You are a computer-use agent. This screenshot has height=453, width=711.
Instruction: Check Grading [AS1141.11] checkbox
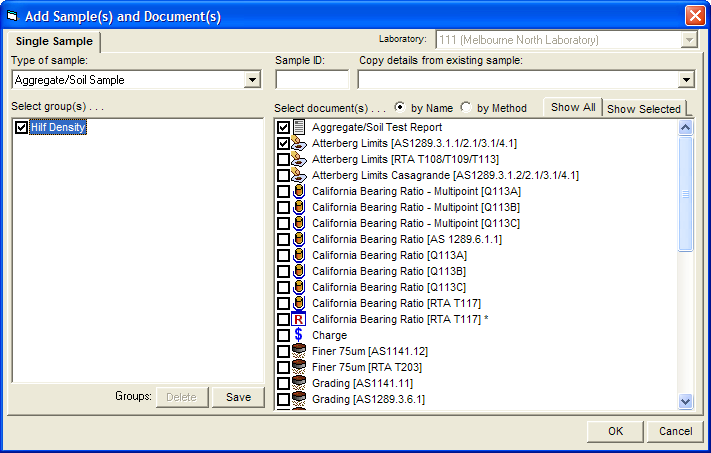[x=283, y=383]
